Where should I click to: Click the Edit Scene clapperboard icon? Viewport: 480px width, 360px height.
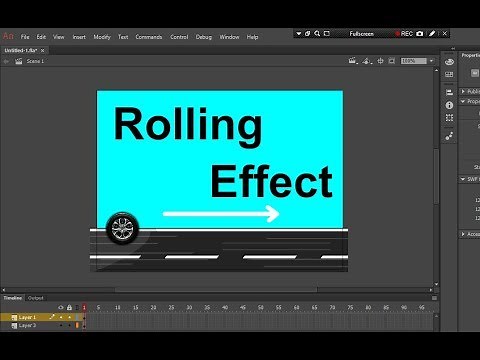tap(353, 61)
